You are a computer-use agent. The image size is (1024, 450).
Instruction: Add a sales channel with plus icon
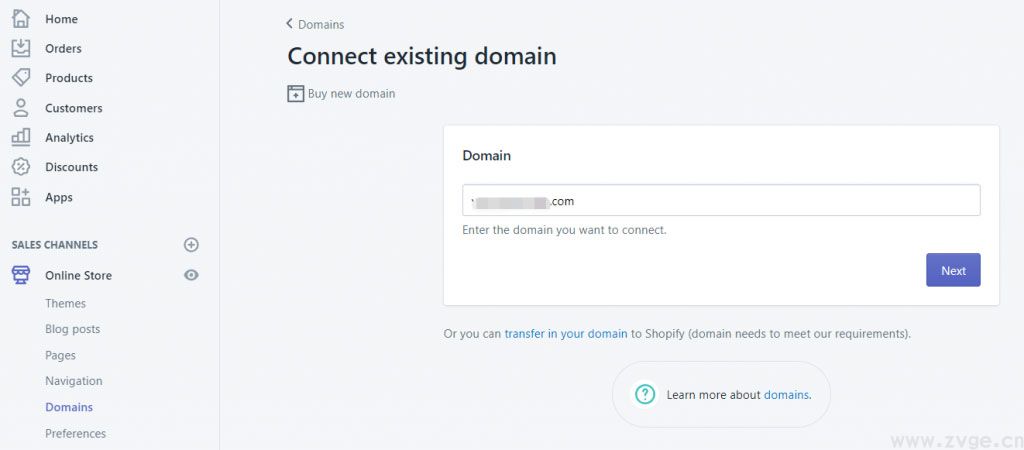pos(192,245)
